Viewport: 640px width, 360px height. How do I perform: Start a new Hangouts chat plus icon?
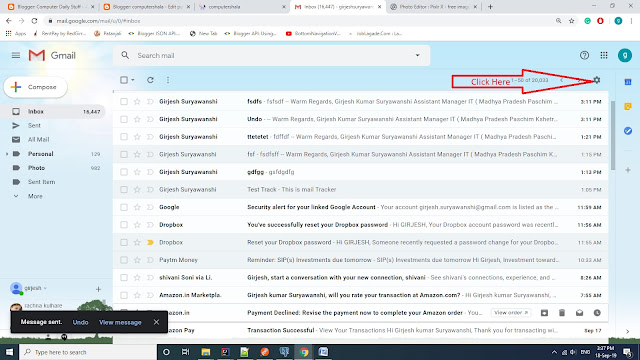tap(98, 289)
